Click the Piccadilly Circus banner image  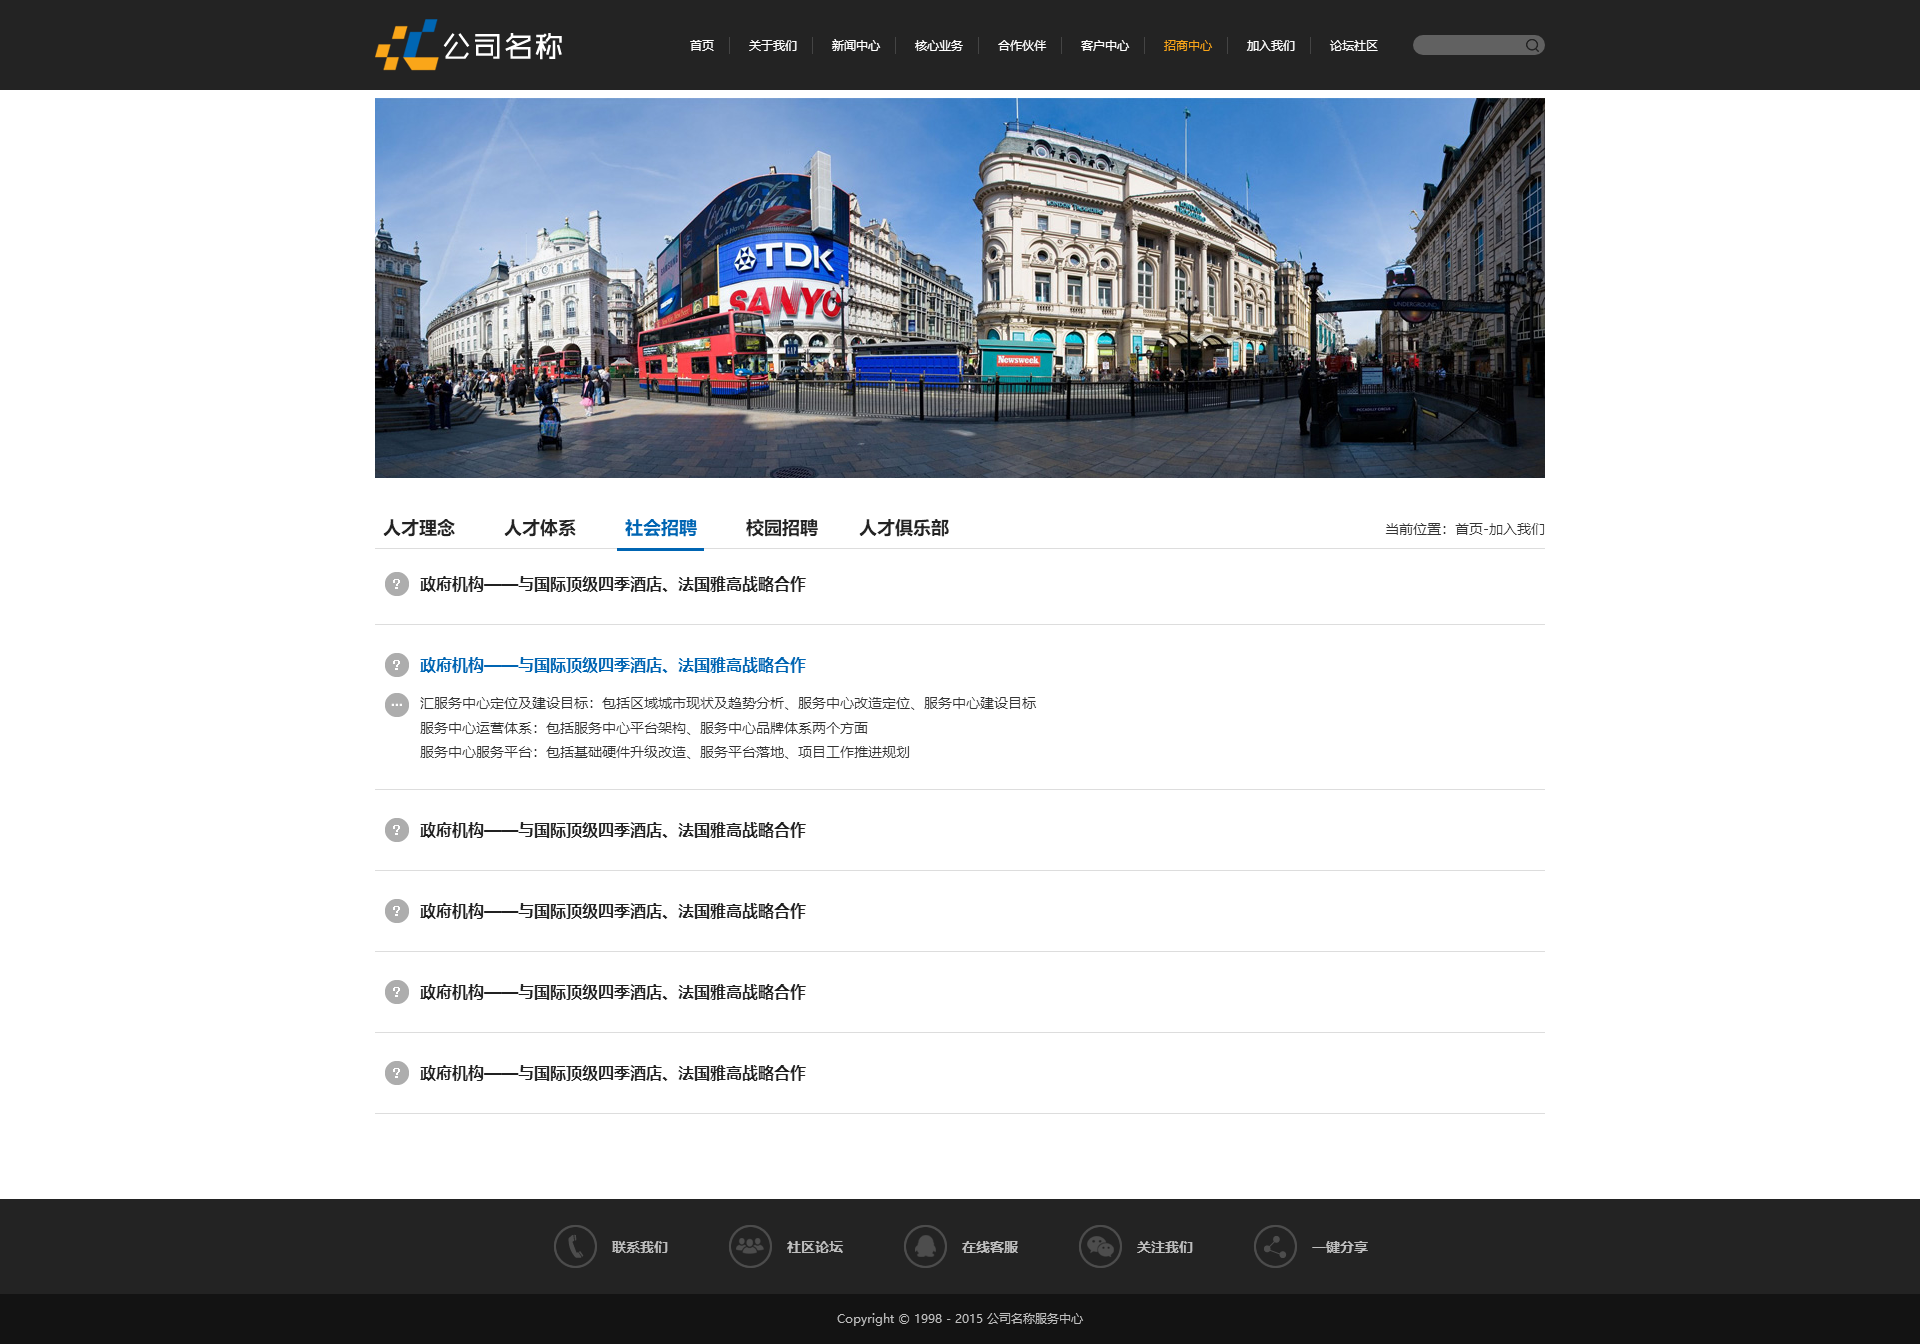click(x=960, y=287)
